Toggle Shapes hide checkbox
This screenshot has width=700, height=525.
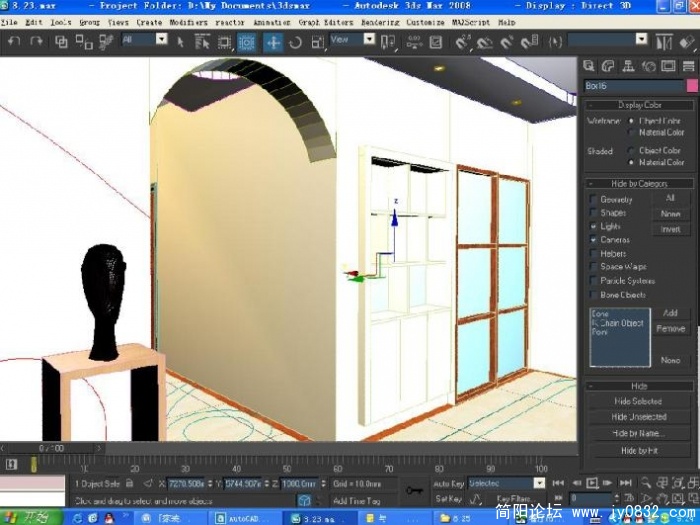tap(593, 212)
